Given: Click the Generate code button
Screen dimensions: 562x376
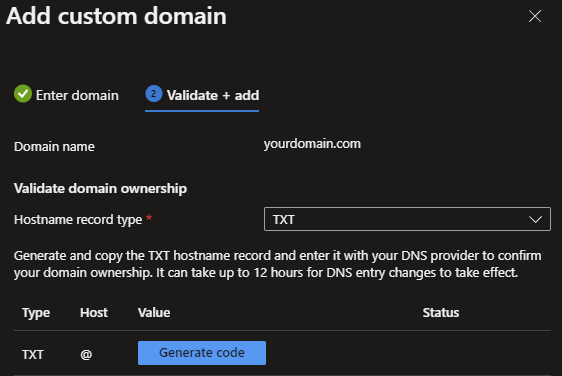Looking at the screenshot, I should [x=202, y=353].
